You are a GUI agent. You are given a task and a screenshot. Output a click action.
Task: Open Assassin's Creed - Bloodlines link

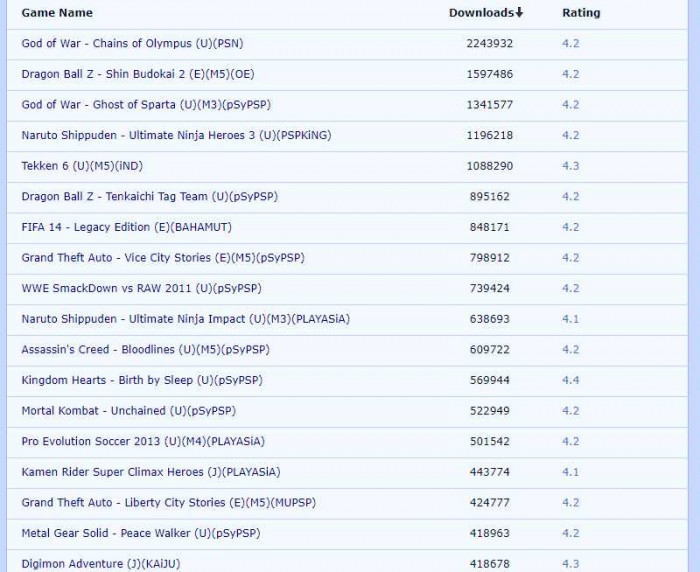[x=146, y=350]
